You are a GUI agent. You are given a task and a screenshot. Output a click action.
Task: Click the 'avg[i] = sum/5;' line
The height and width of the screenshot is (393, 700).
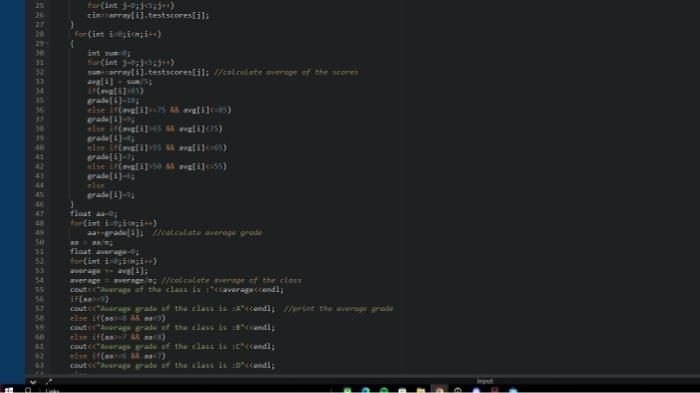tap(120, 82)
